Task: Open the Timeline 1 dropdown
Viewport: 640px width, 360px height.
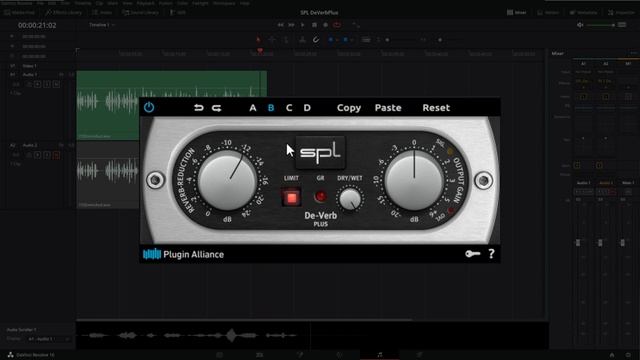Action: point(102,25)
